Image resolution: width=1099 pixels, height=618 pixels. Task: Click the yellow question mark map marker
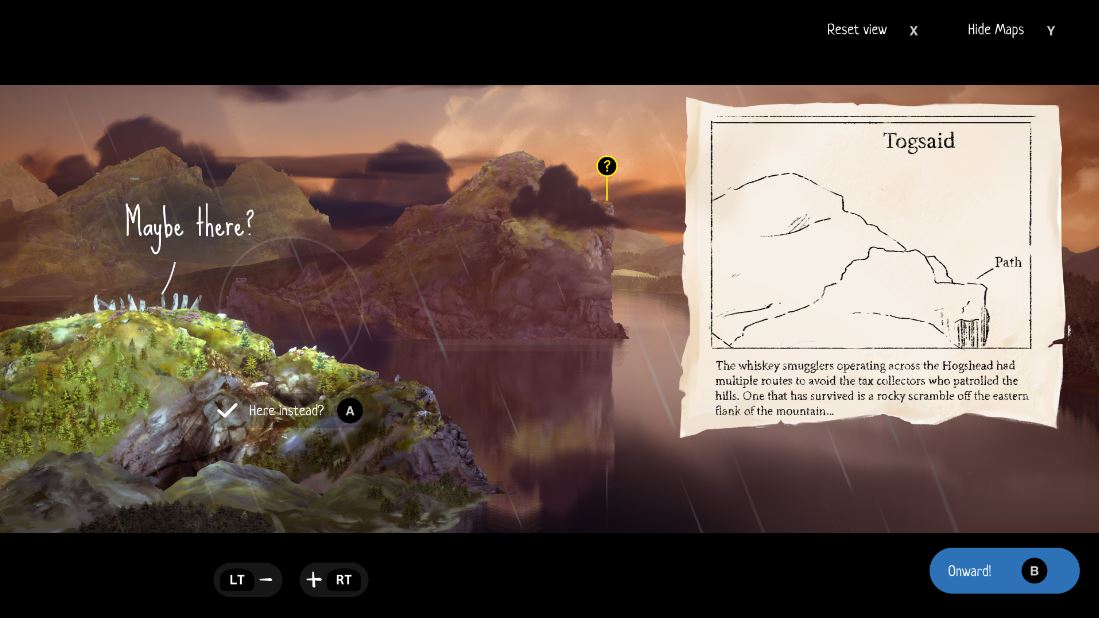(606, 166)
